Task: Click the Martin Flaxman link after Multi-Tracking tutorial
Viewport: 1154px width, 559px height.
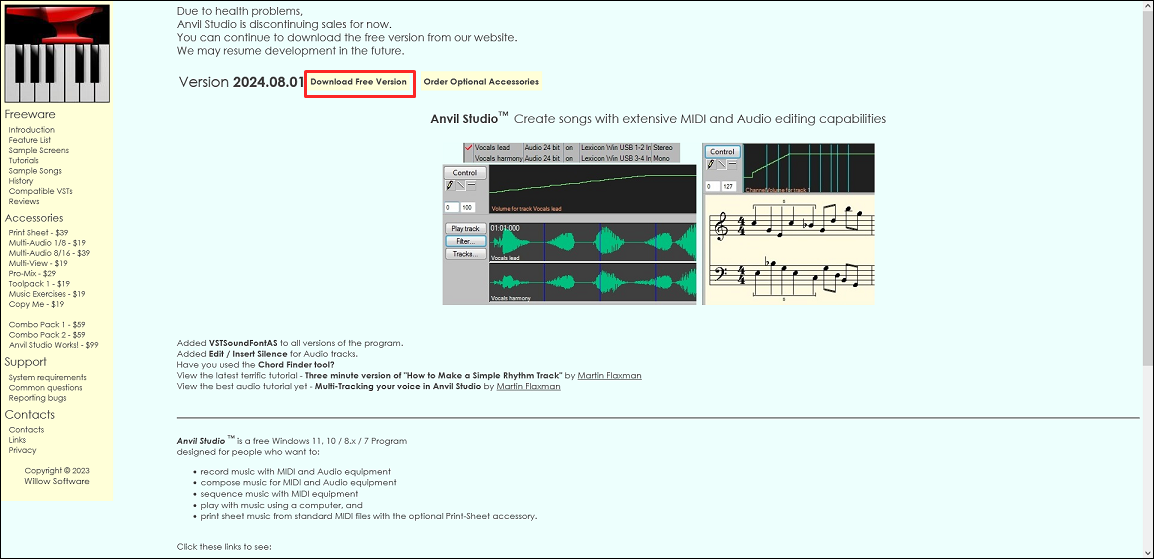Action: point(528,386)
